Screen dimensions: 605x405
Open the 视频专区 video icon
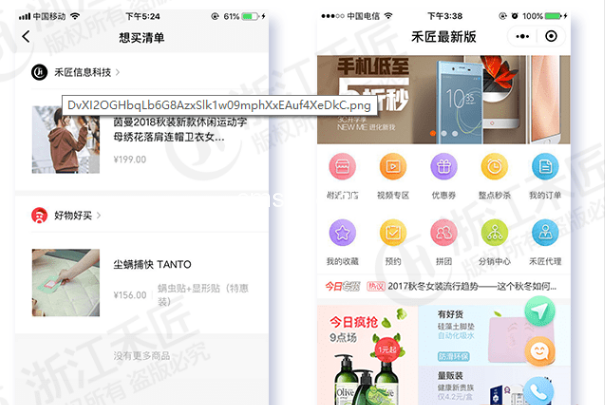click(393, 167)
